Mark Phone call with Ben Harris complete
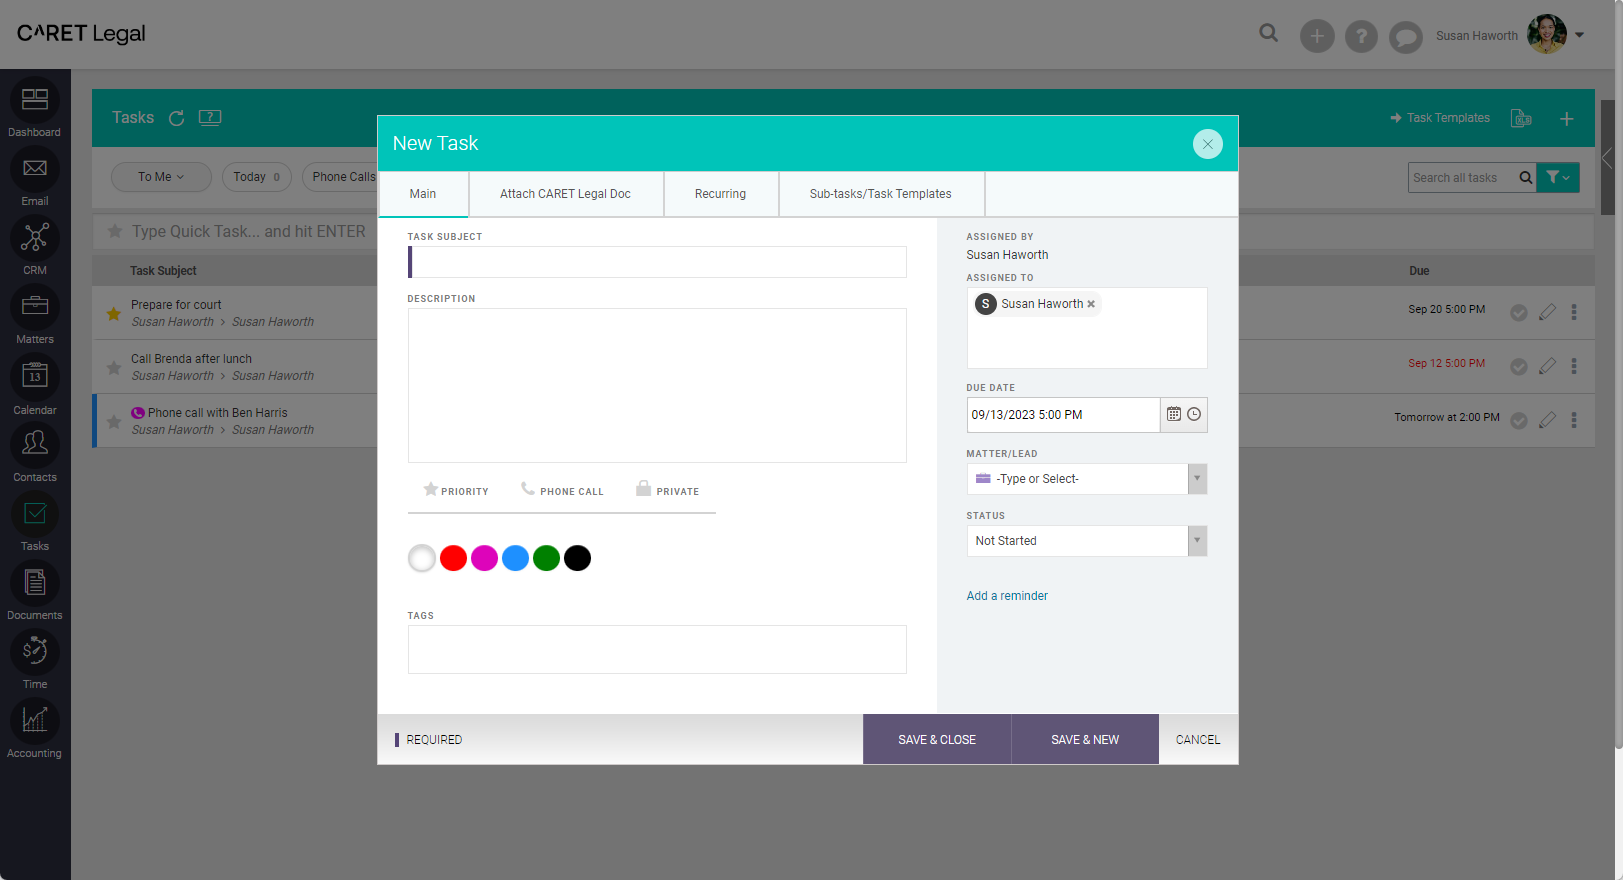The image size is (1623, 880). pyautogui.click(x=1518, y=421)
